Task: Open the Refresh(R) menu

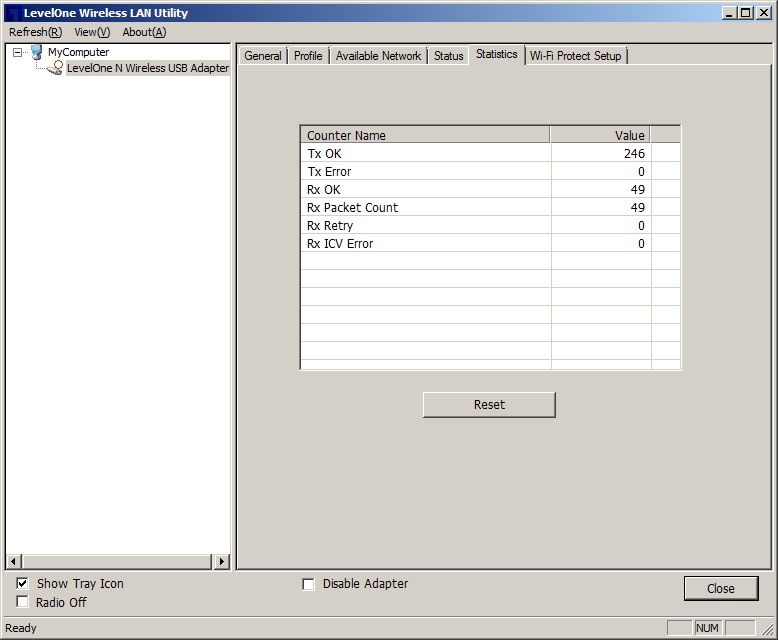Action: coord(36,32)
